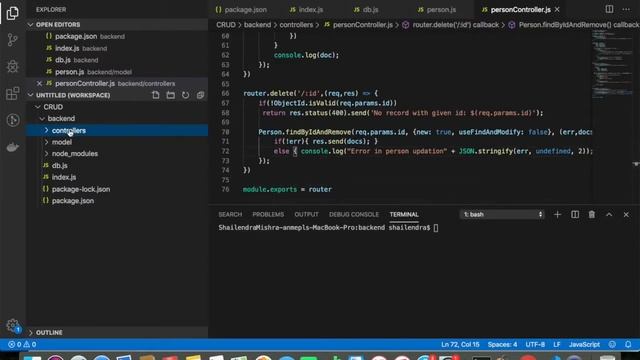This screenshot has height=360, width=640.
Task: Change indentation via Spaces: 4
Action: coord(502,344)
